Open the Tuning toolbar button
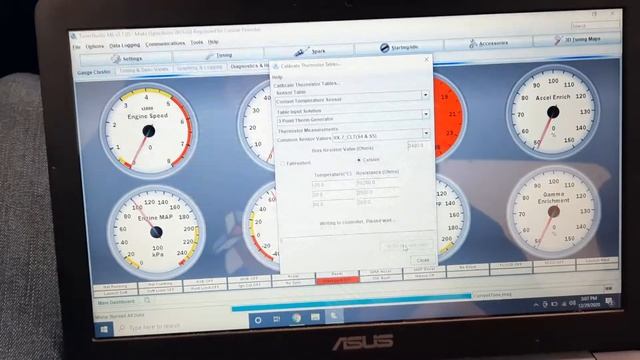The width and height of the screenshot is (640, 360). pos(219,55)
